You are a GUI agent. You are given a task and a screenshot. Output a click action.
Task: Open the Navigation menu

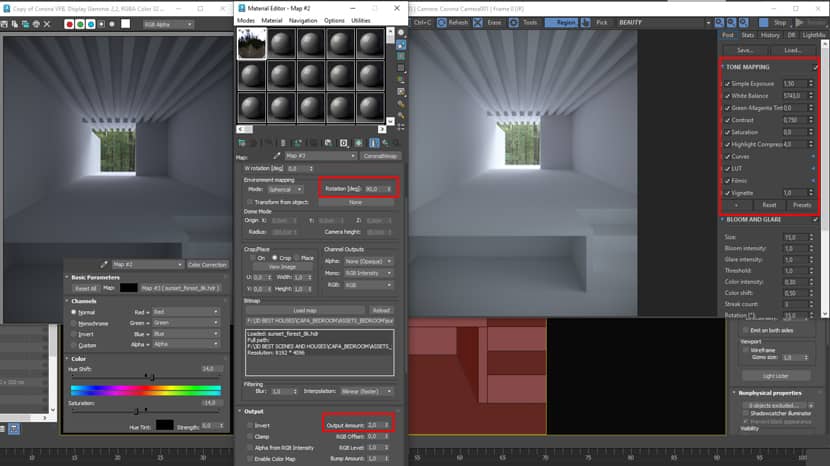pos(303,21)
